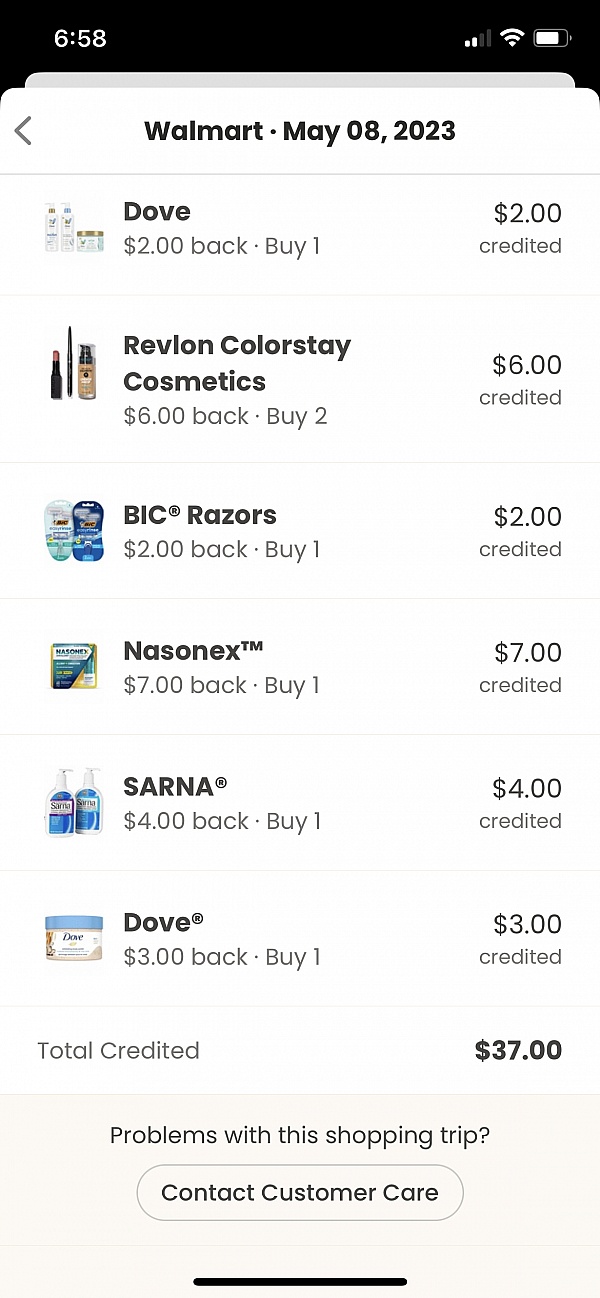This screenshot has height=1298, width=600.
Task: Tap the $37.00 total credited amount
Action: tap(518, 1050)
